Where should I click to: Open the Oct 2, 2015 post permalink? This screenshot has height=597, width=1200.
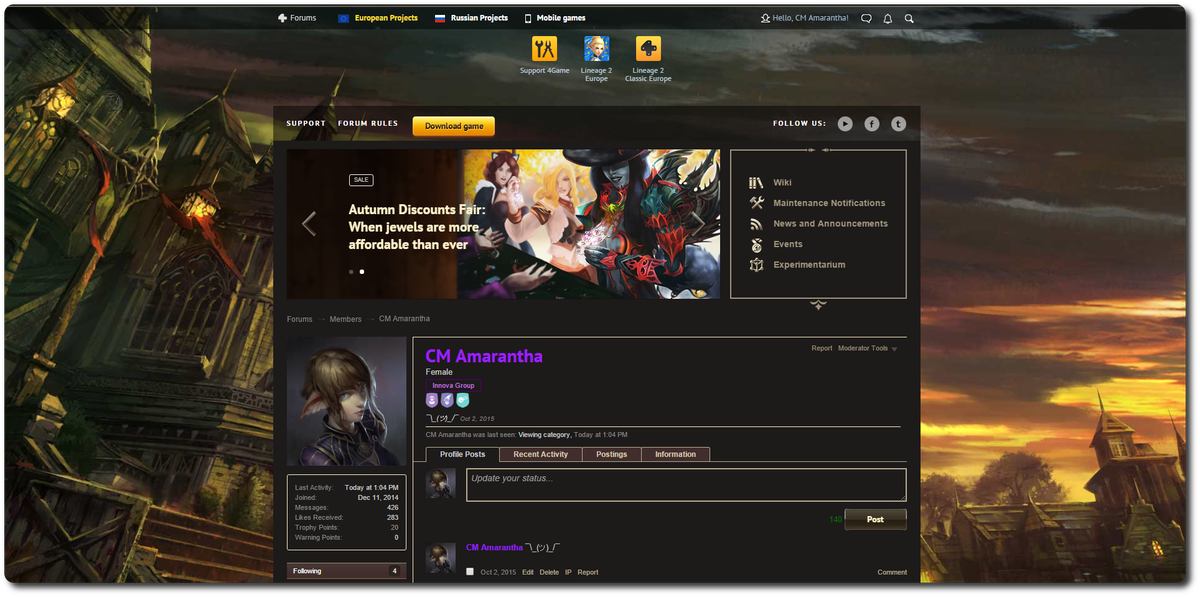tap(498, 573)
